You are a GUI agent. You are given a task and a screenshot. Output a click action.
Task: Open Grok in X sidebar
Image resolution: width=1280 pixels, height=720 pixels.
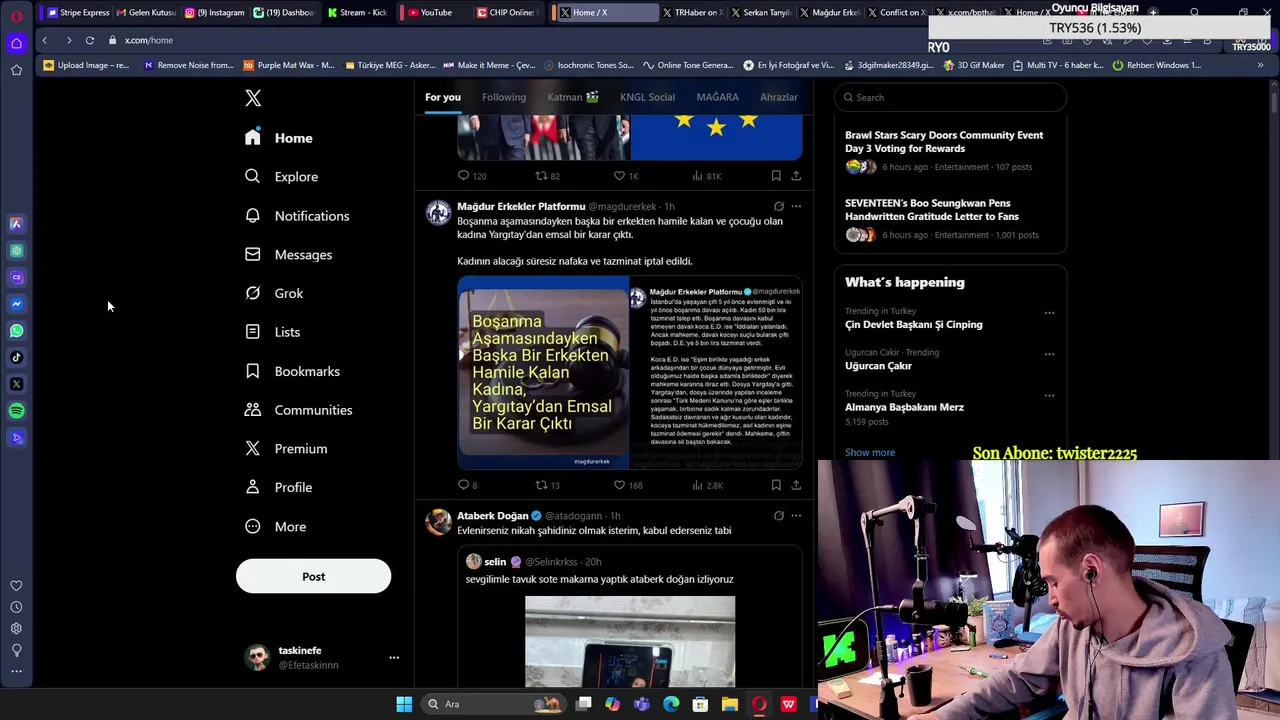click(274, 293)
